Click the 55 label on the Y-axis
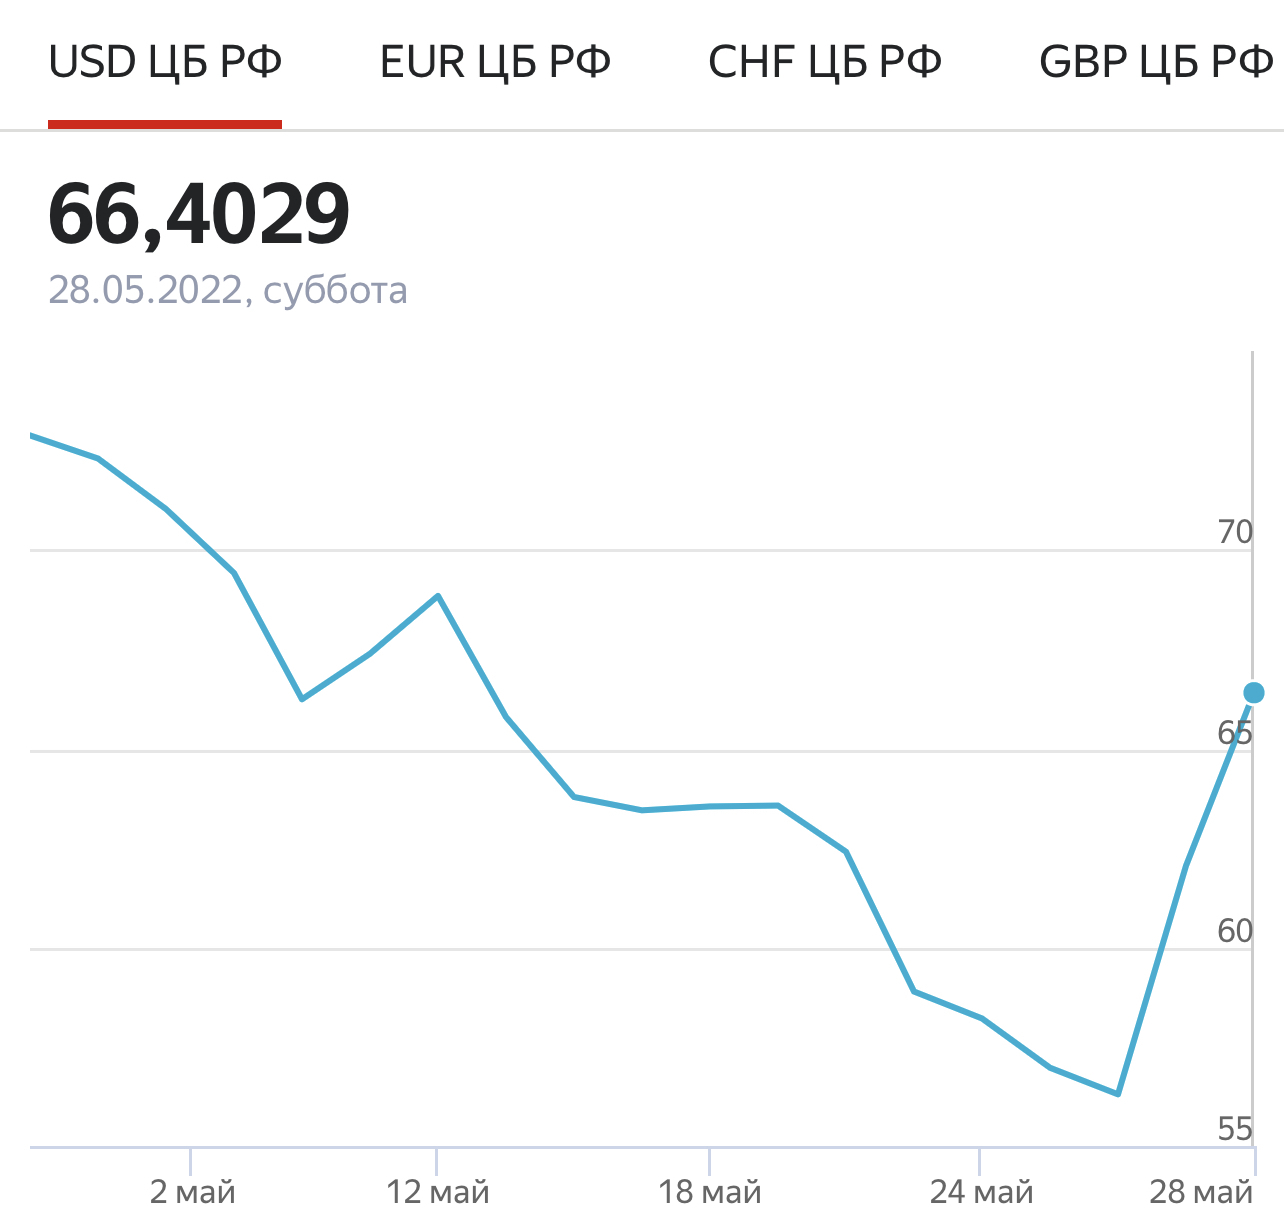Viewport: 1284px width, 1222px height. 1235,1129
